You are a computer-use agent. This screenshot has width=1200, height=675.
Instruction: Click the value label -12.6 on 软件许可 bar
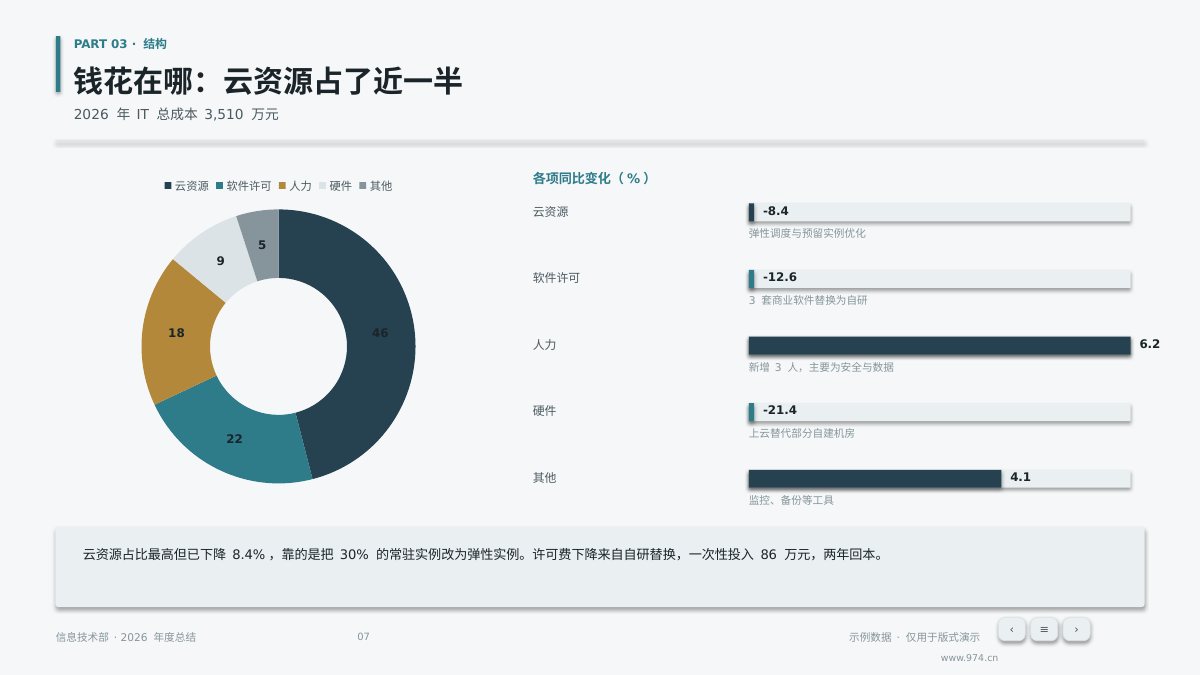(780, 277)
